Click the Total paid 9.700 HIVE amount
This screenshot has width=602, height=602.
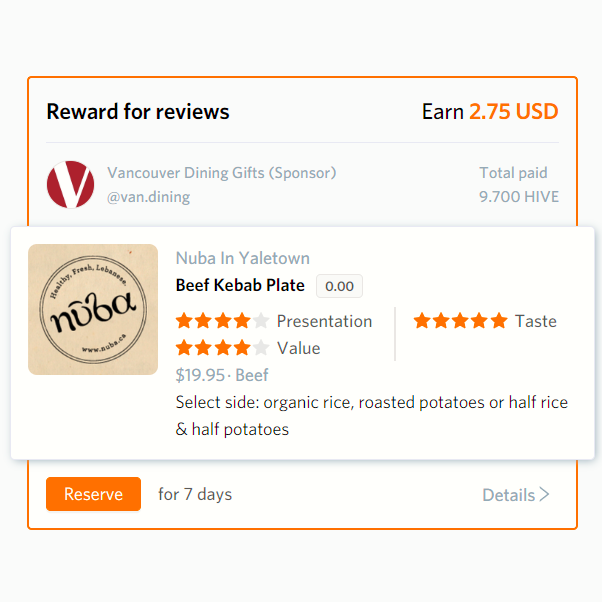519,197
